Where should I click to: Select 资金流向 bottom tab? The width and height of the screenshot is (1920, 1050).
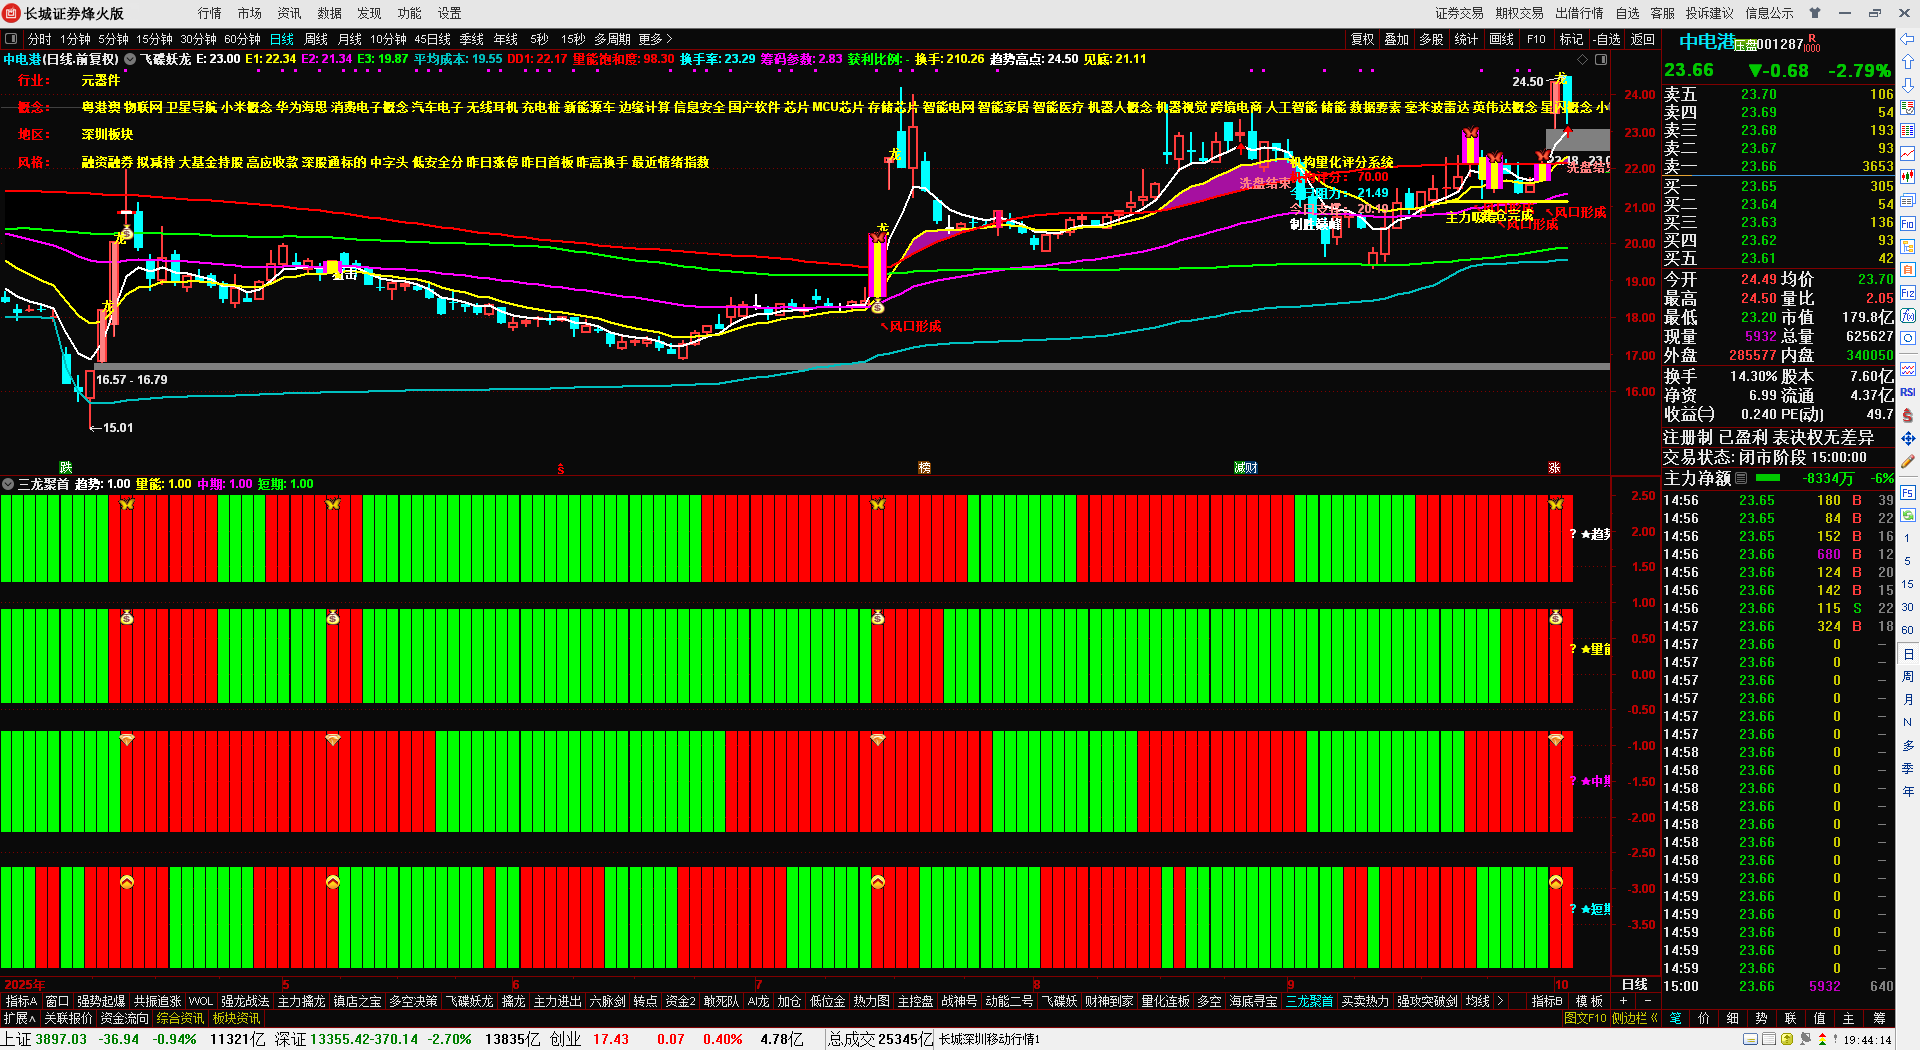click(x=125, y=1018)
